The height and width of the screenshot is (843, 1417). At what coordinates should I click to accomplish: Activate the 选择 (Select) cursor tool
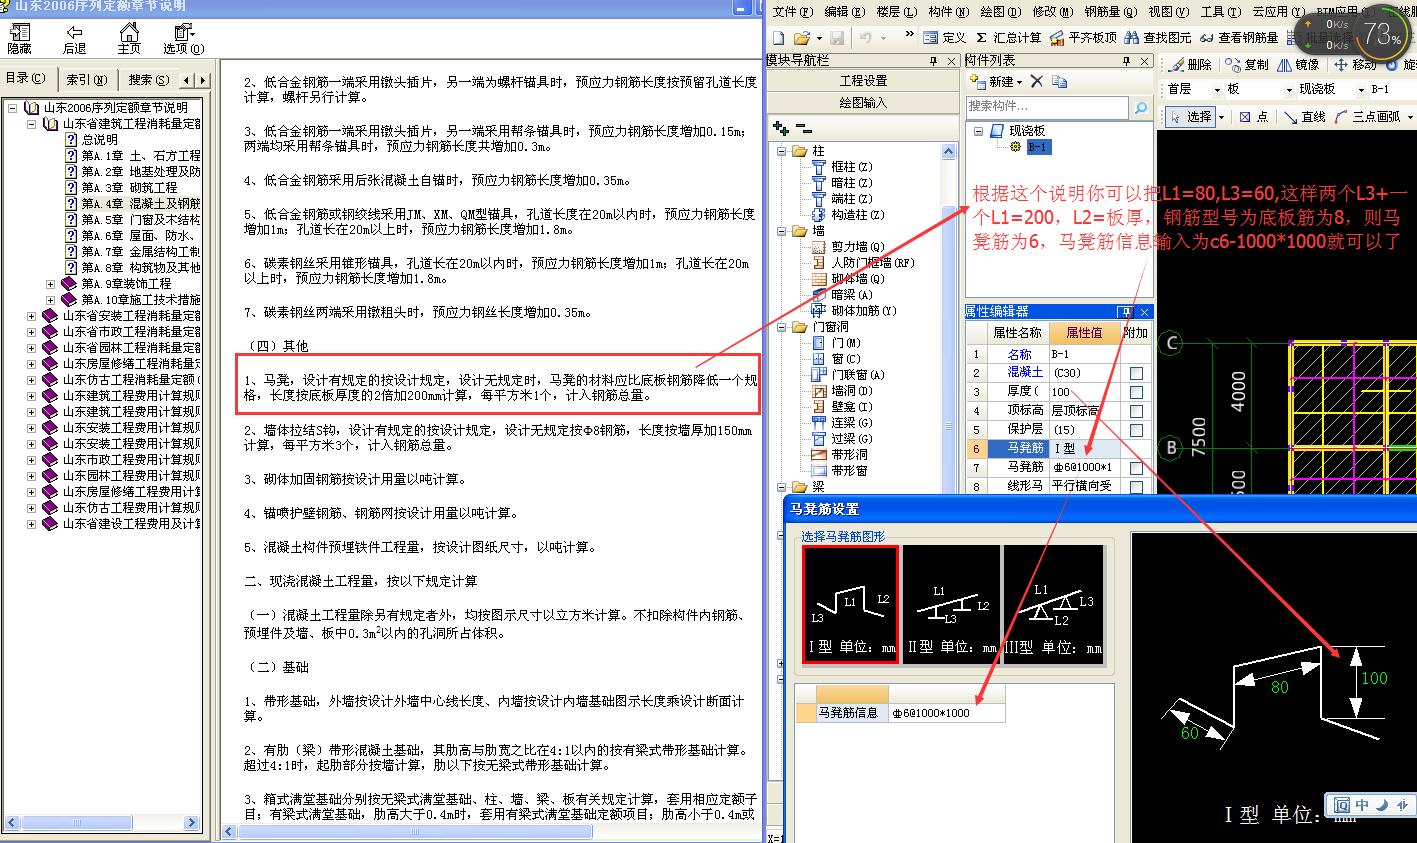pos(1191,117)
